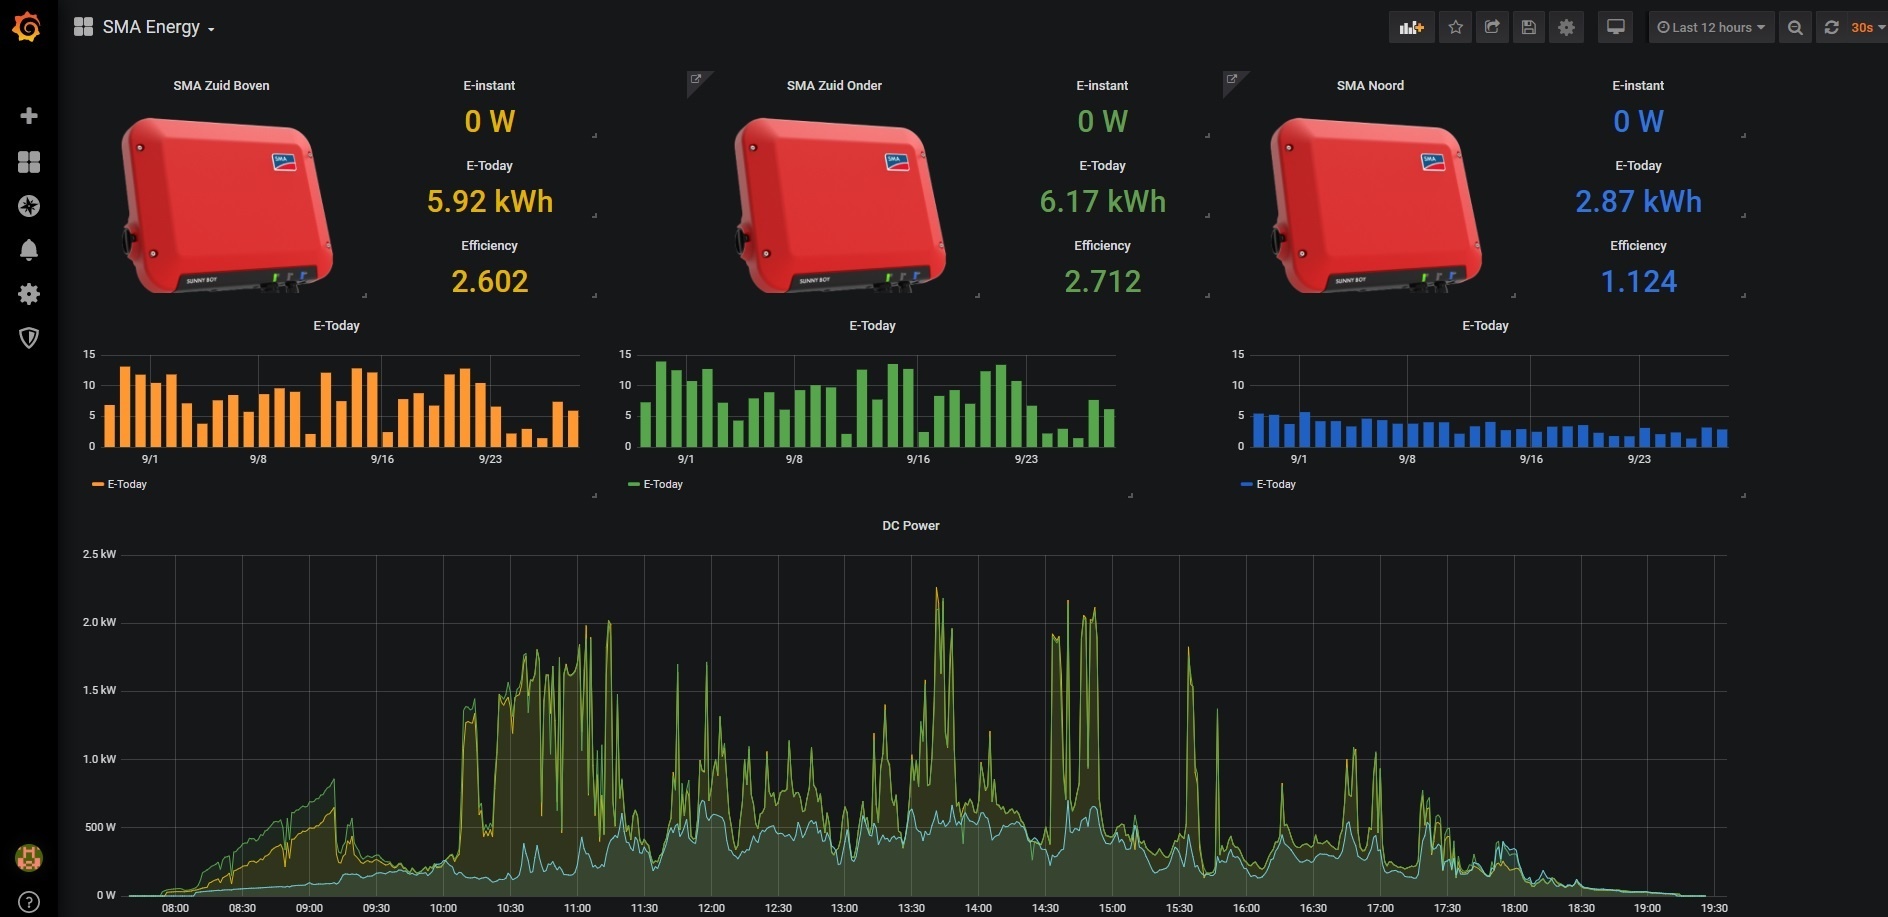Open the Help question mark icon
The height and width of the screenshot is (917, 1888).
[x=29, y=901]
